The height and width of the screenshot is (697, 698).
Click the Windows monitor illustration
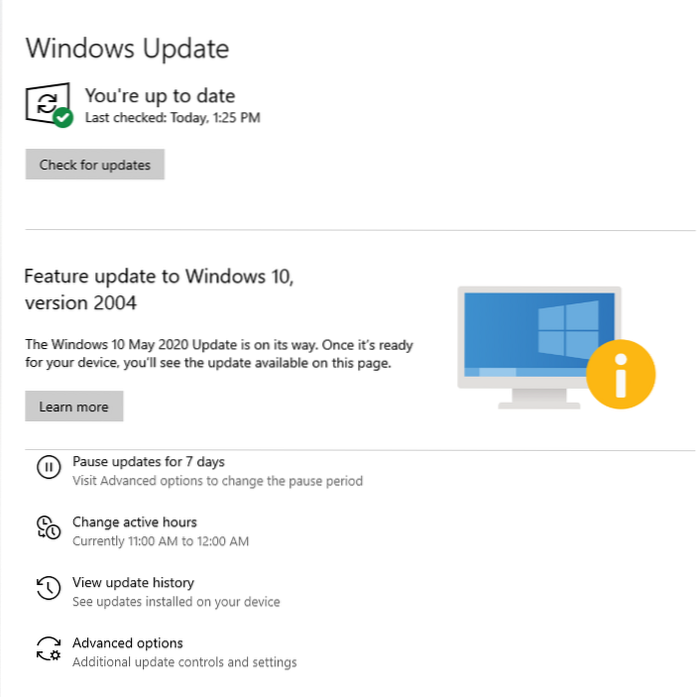pos(540,347)
